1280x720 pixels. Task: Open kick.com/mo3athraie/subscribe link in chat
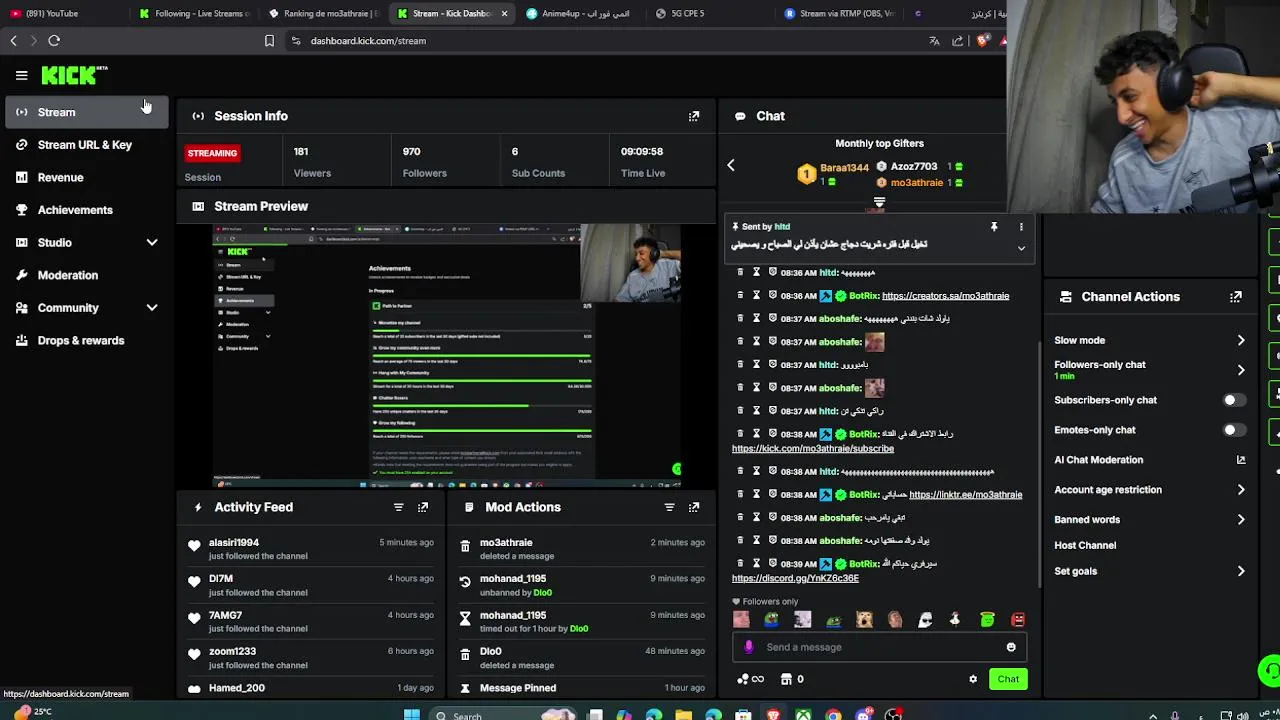pos(812,449)
